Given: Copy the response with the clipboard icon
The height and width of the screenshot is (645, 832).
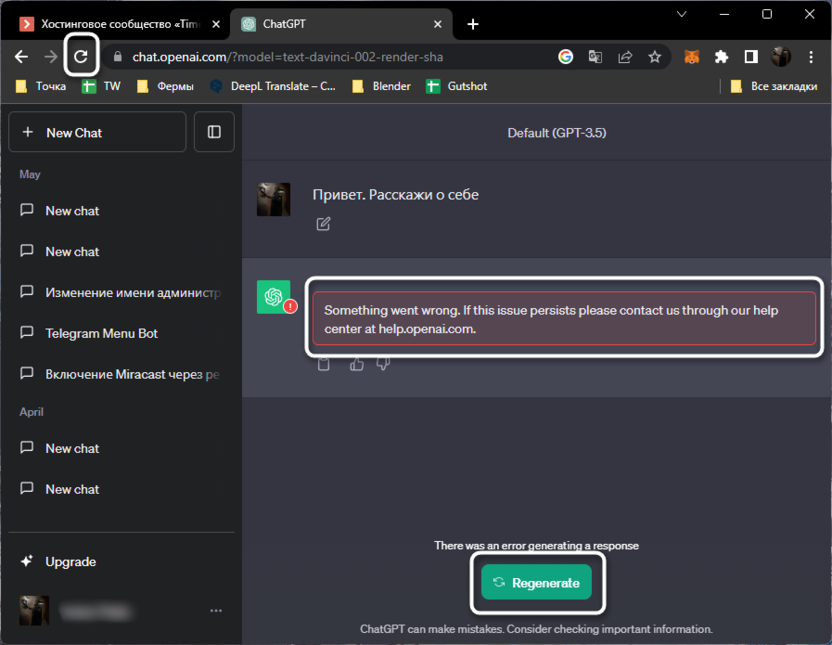Looking at the screenshot, I should coord(323,364).
